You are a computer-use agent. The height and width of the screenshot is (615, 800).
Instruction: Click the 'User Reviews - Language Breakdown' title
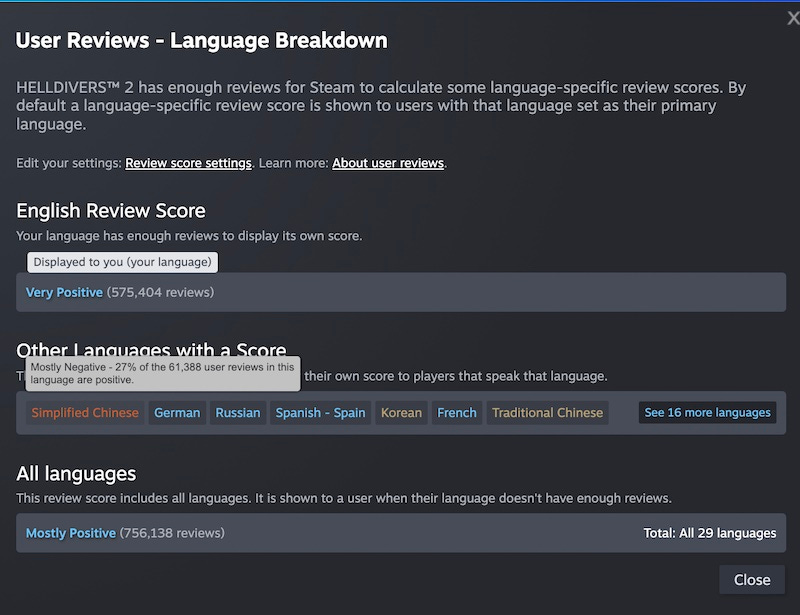pos(202,41)
